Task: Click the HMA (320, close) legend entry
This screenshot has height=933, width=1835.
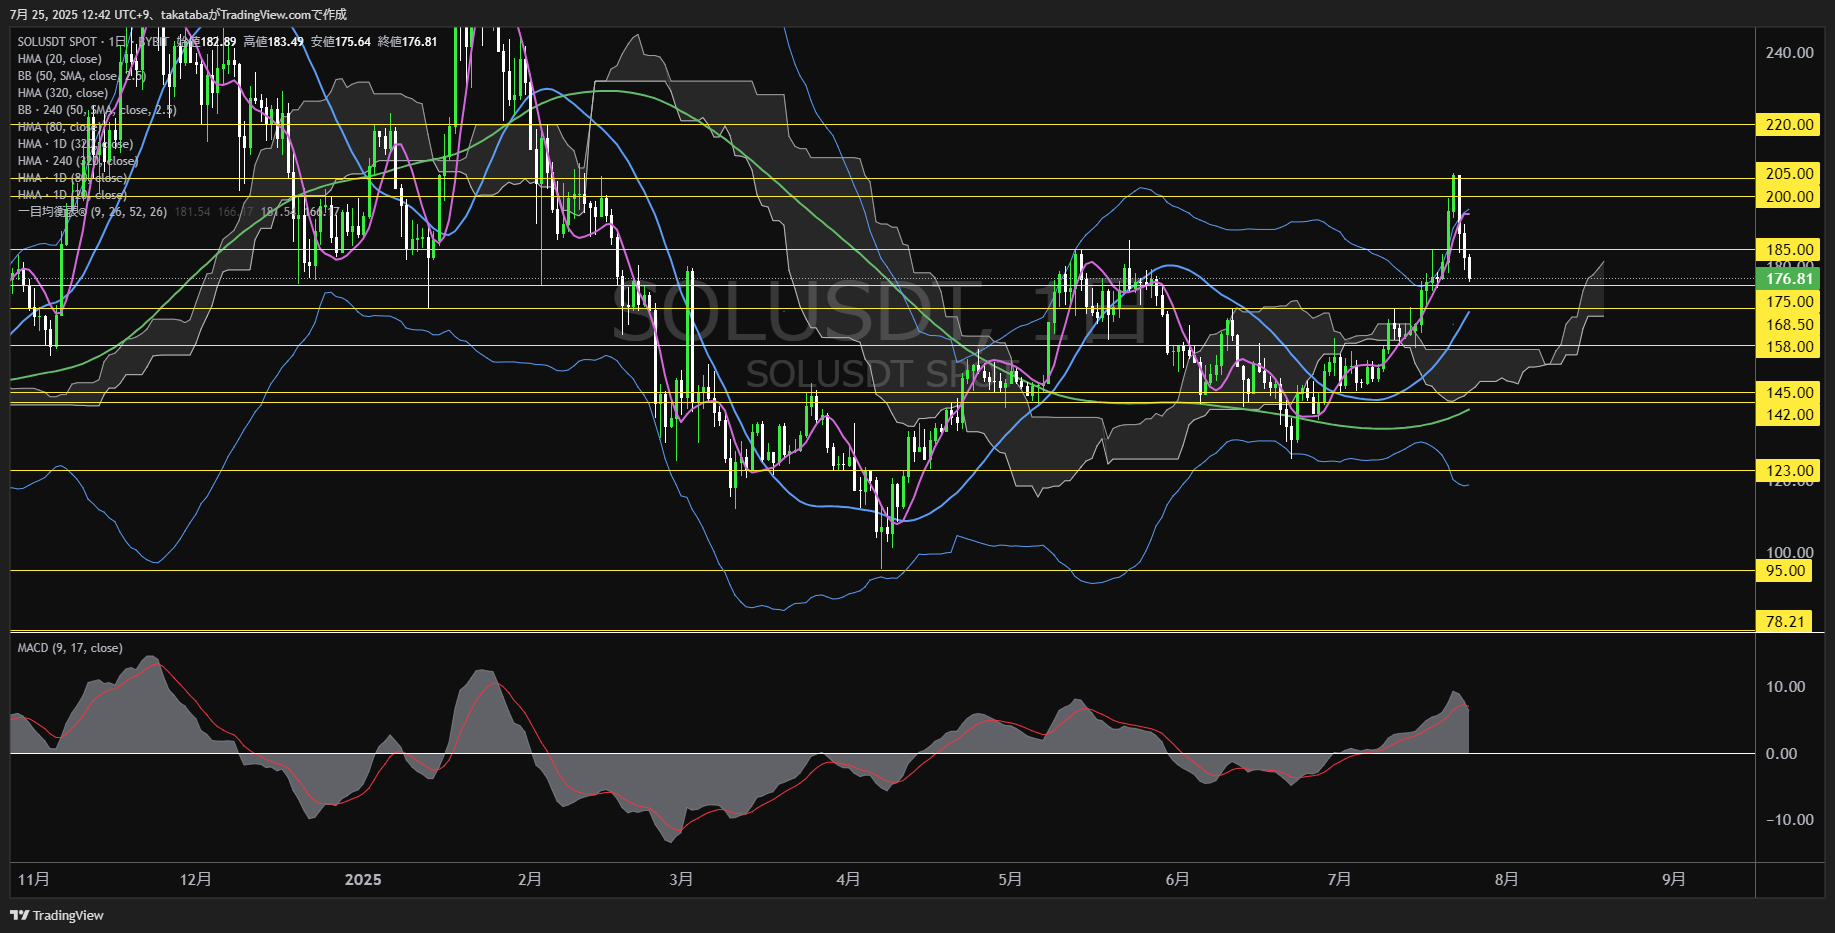Action: tap(63, 93)
